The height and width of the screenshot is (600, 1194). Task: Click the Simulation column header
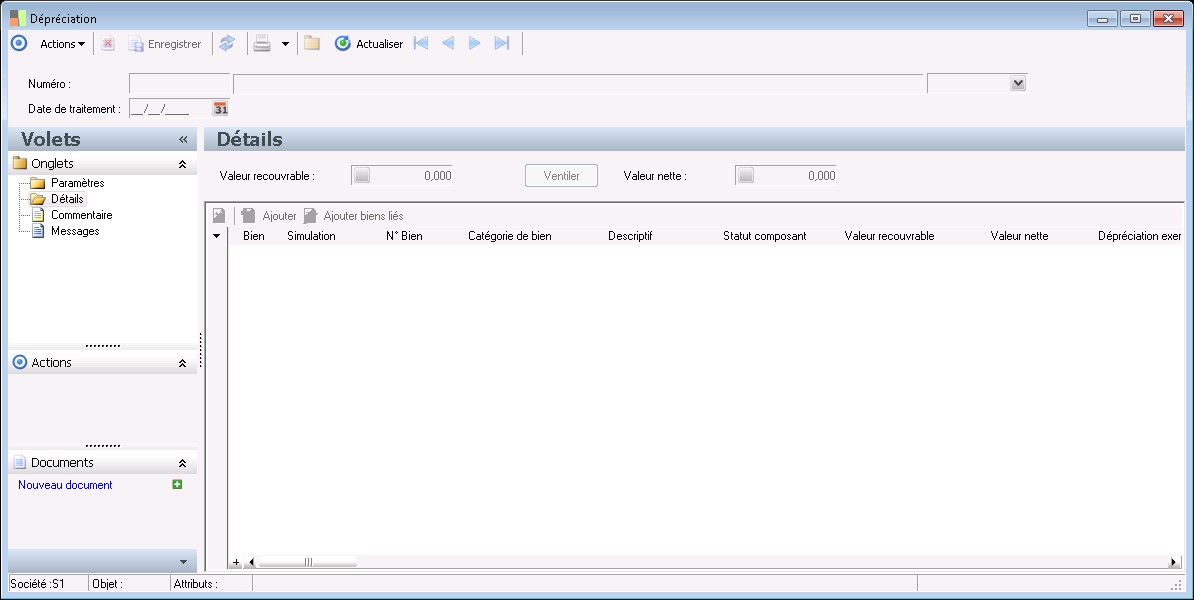311,236
